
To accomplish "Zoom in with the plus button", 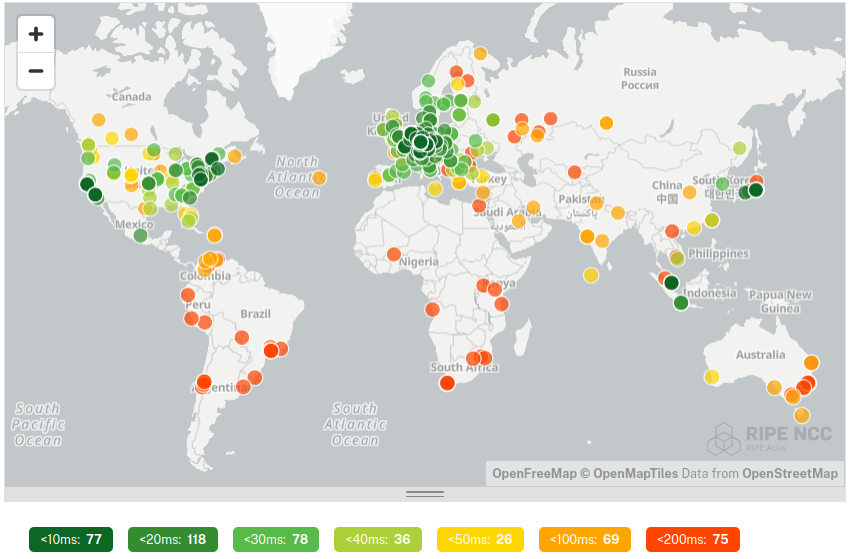I will point(36,34).
